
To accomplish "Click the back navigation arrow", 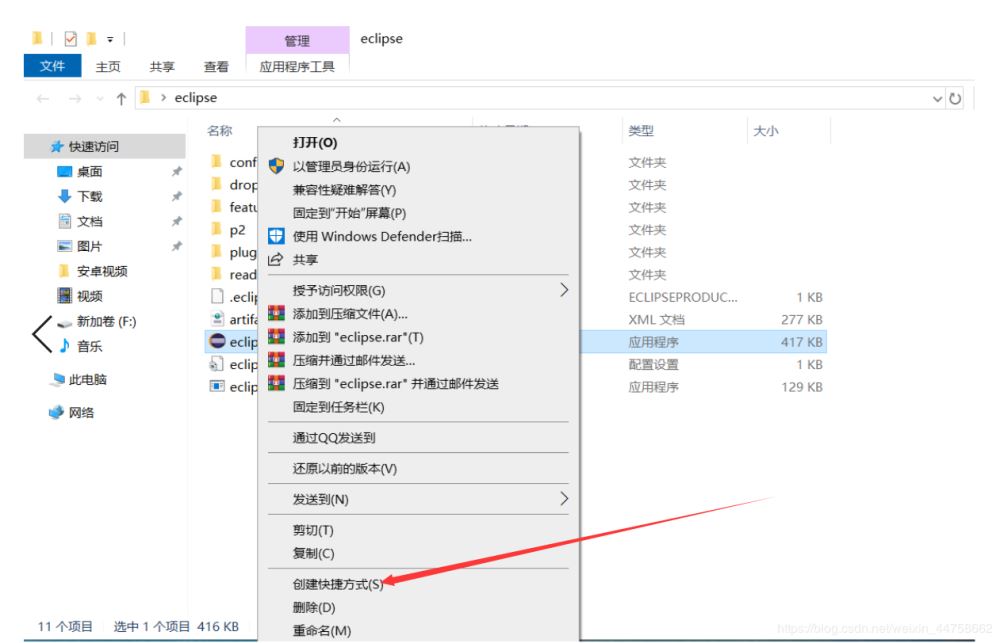I will pos(41,97).
